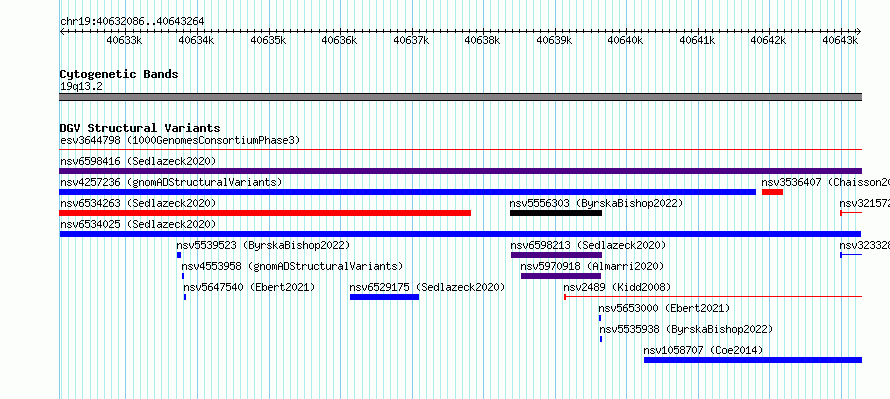890x399 pixels.
Task: Select the black nsv5556303 variant bar
Action: click(556, 213)
